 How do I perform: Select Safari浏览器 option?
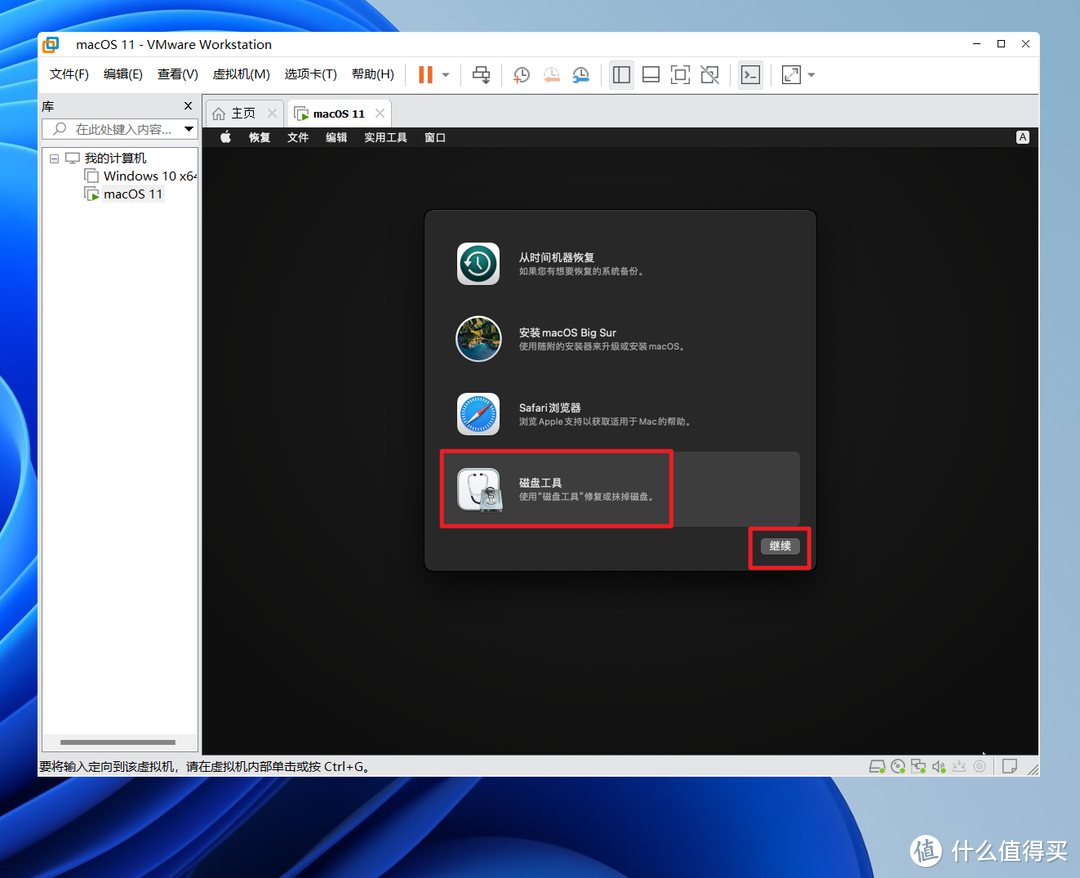pyautogui.click(x=620, y=414)
